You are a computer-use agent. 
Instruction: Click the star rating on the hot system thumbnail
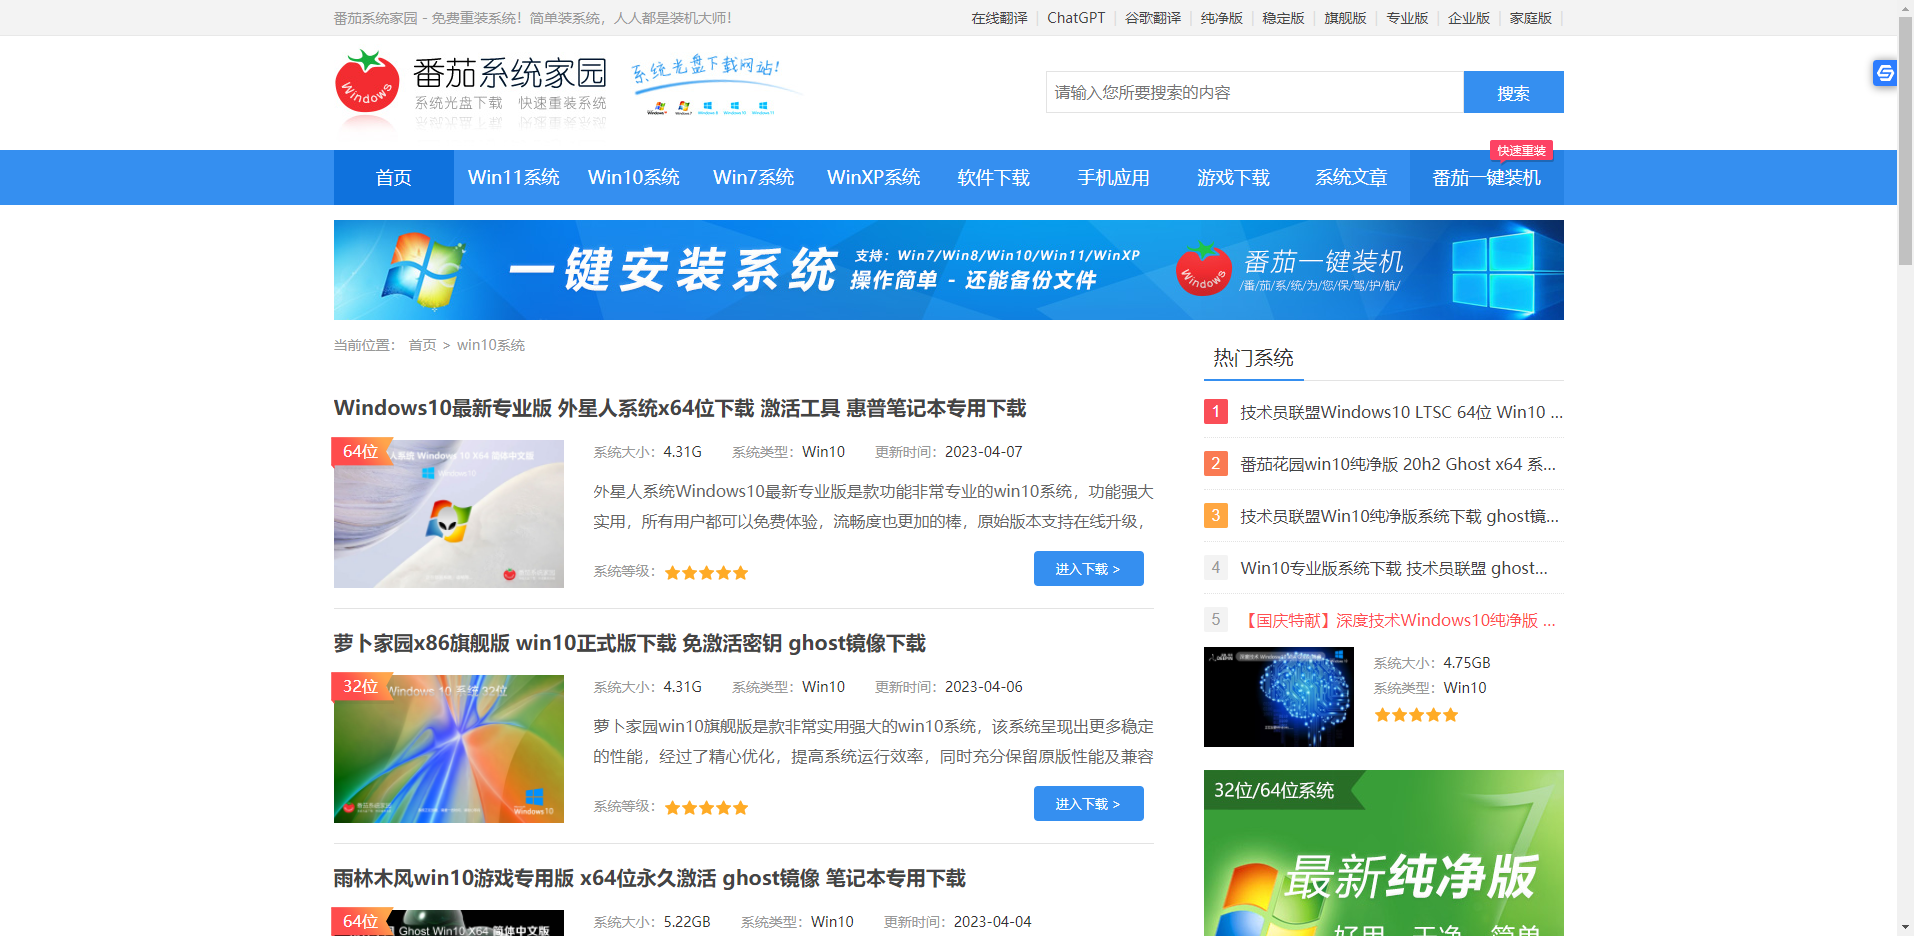coord(1415,714)
